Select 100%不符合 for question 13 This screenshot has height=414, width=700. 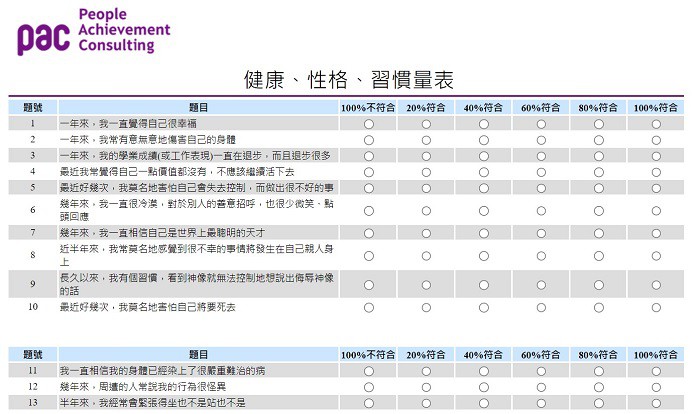[x=369, y=402]
